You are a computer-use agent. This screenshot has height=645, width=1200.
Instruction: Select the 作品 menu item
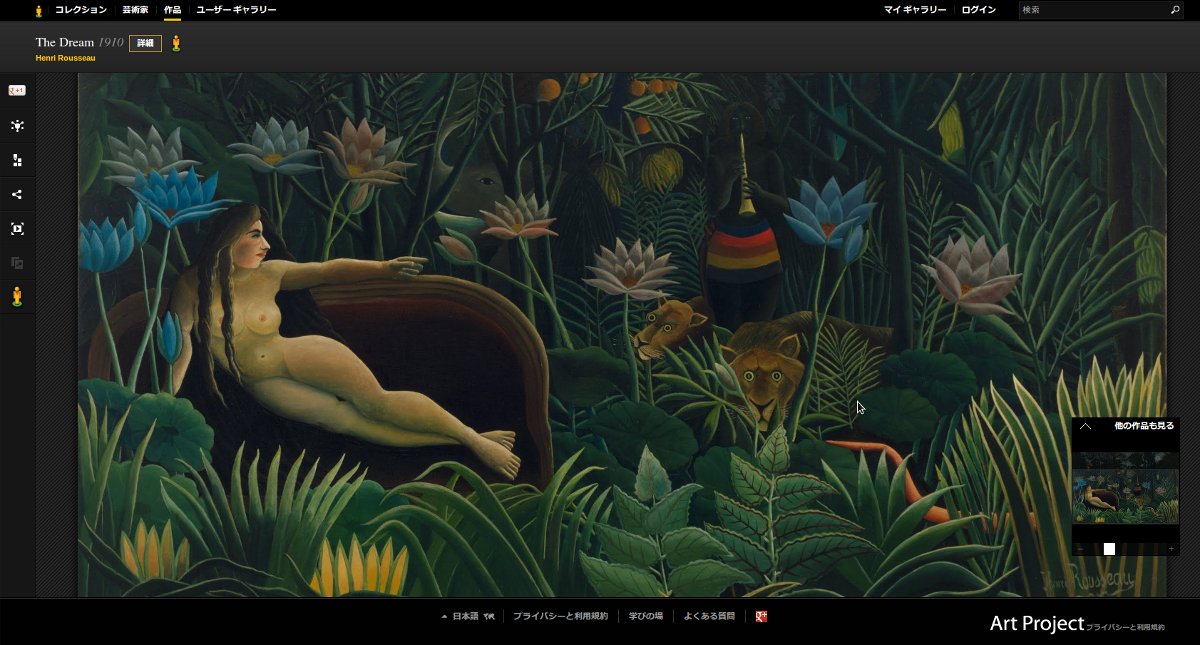click(x=173, y=10)
